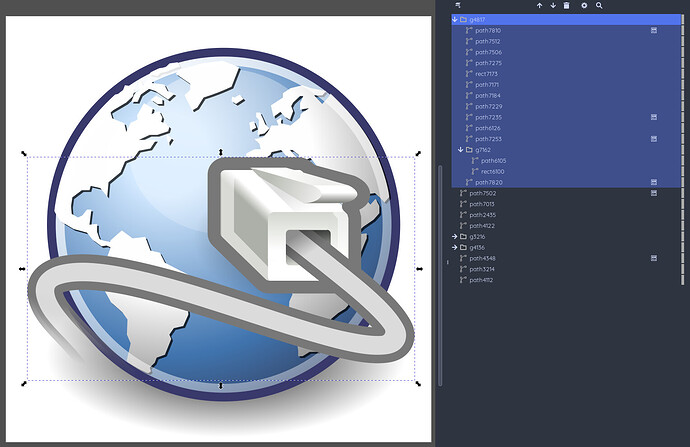690x447 pixels.
Task: Click the color tag bar on g4817 row
Action: (x=683, y=19)
